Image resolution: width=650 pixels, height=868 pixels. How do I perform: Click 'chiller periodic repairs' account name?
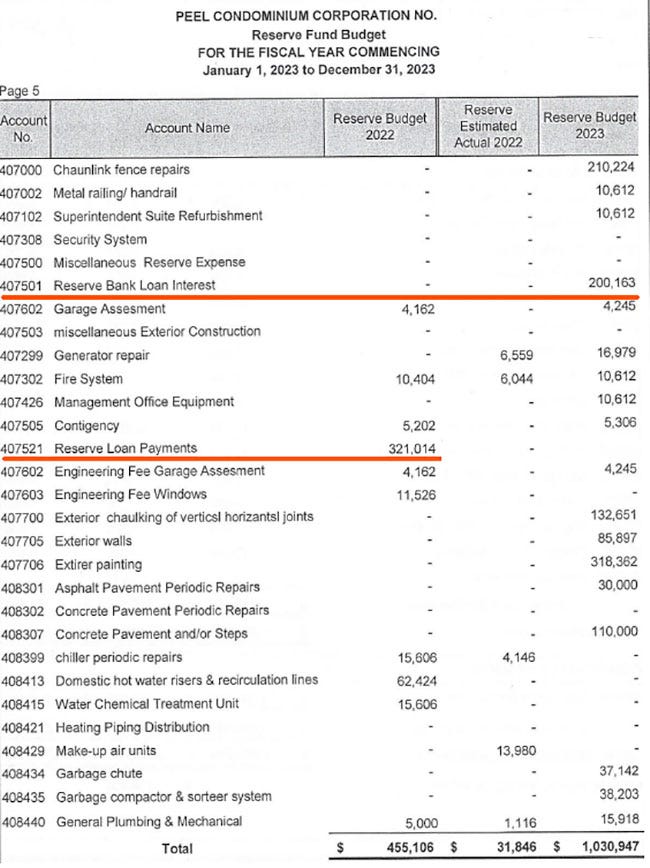[x=119, y=658]
